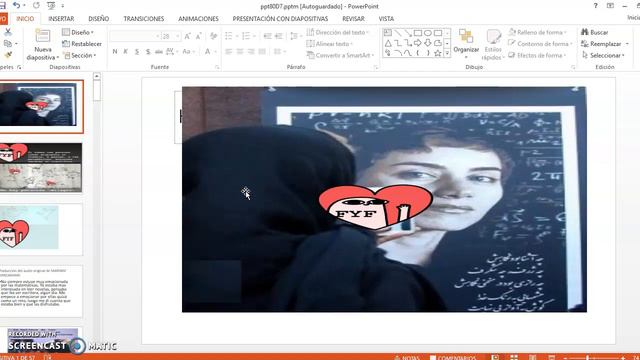Click the Undo arrow in quick access toolbar

point(16,5)
